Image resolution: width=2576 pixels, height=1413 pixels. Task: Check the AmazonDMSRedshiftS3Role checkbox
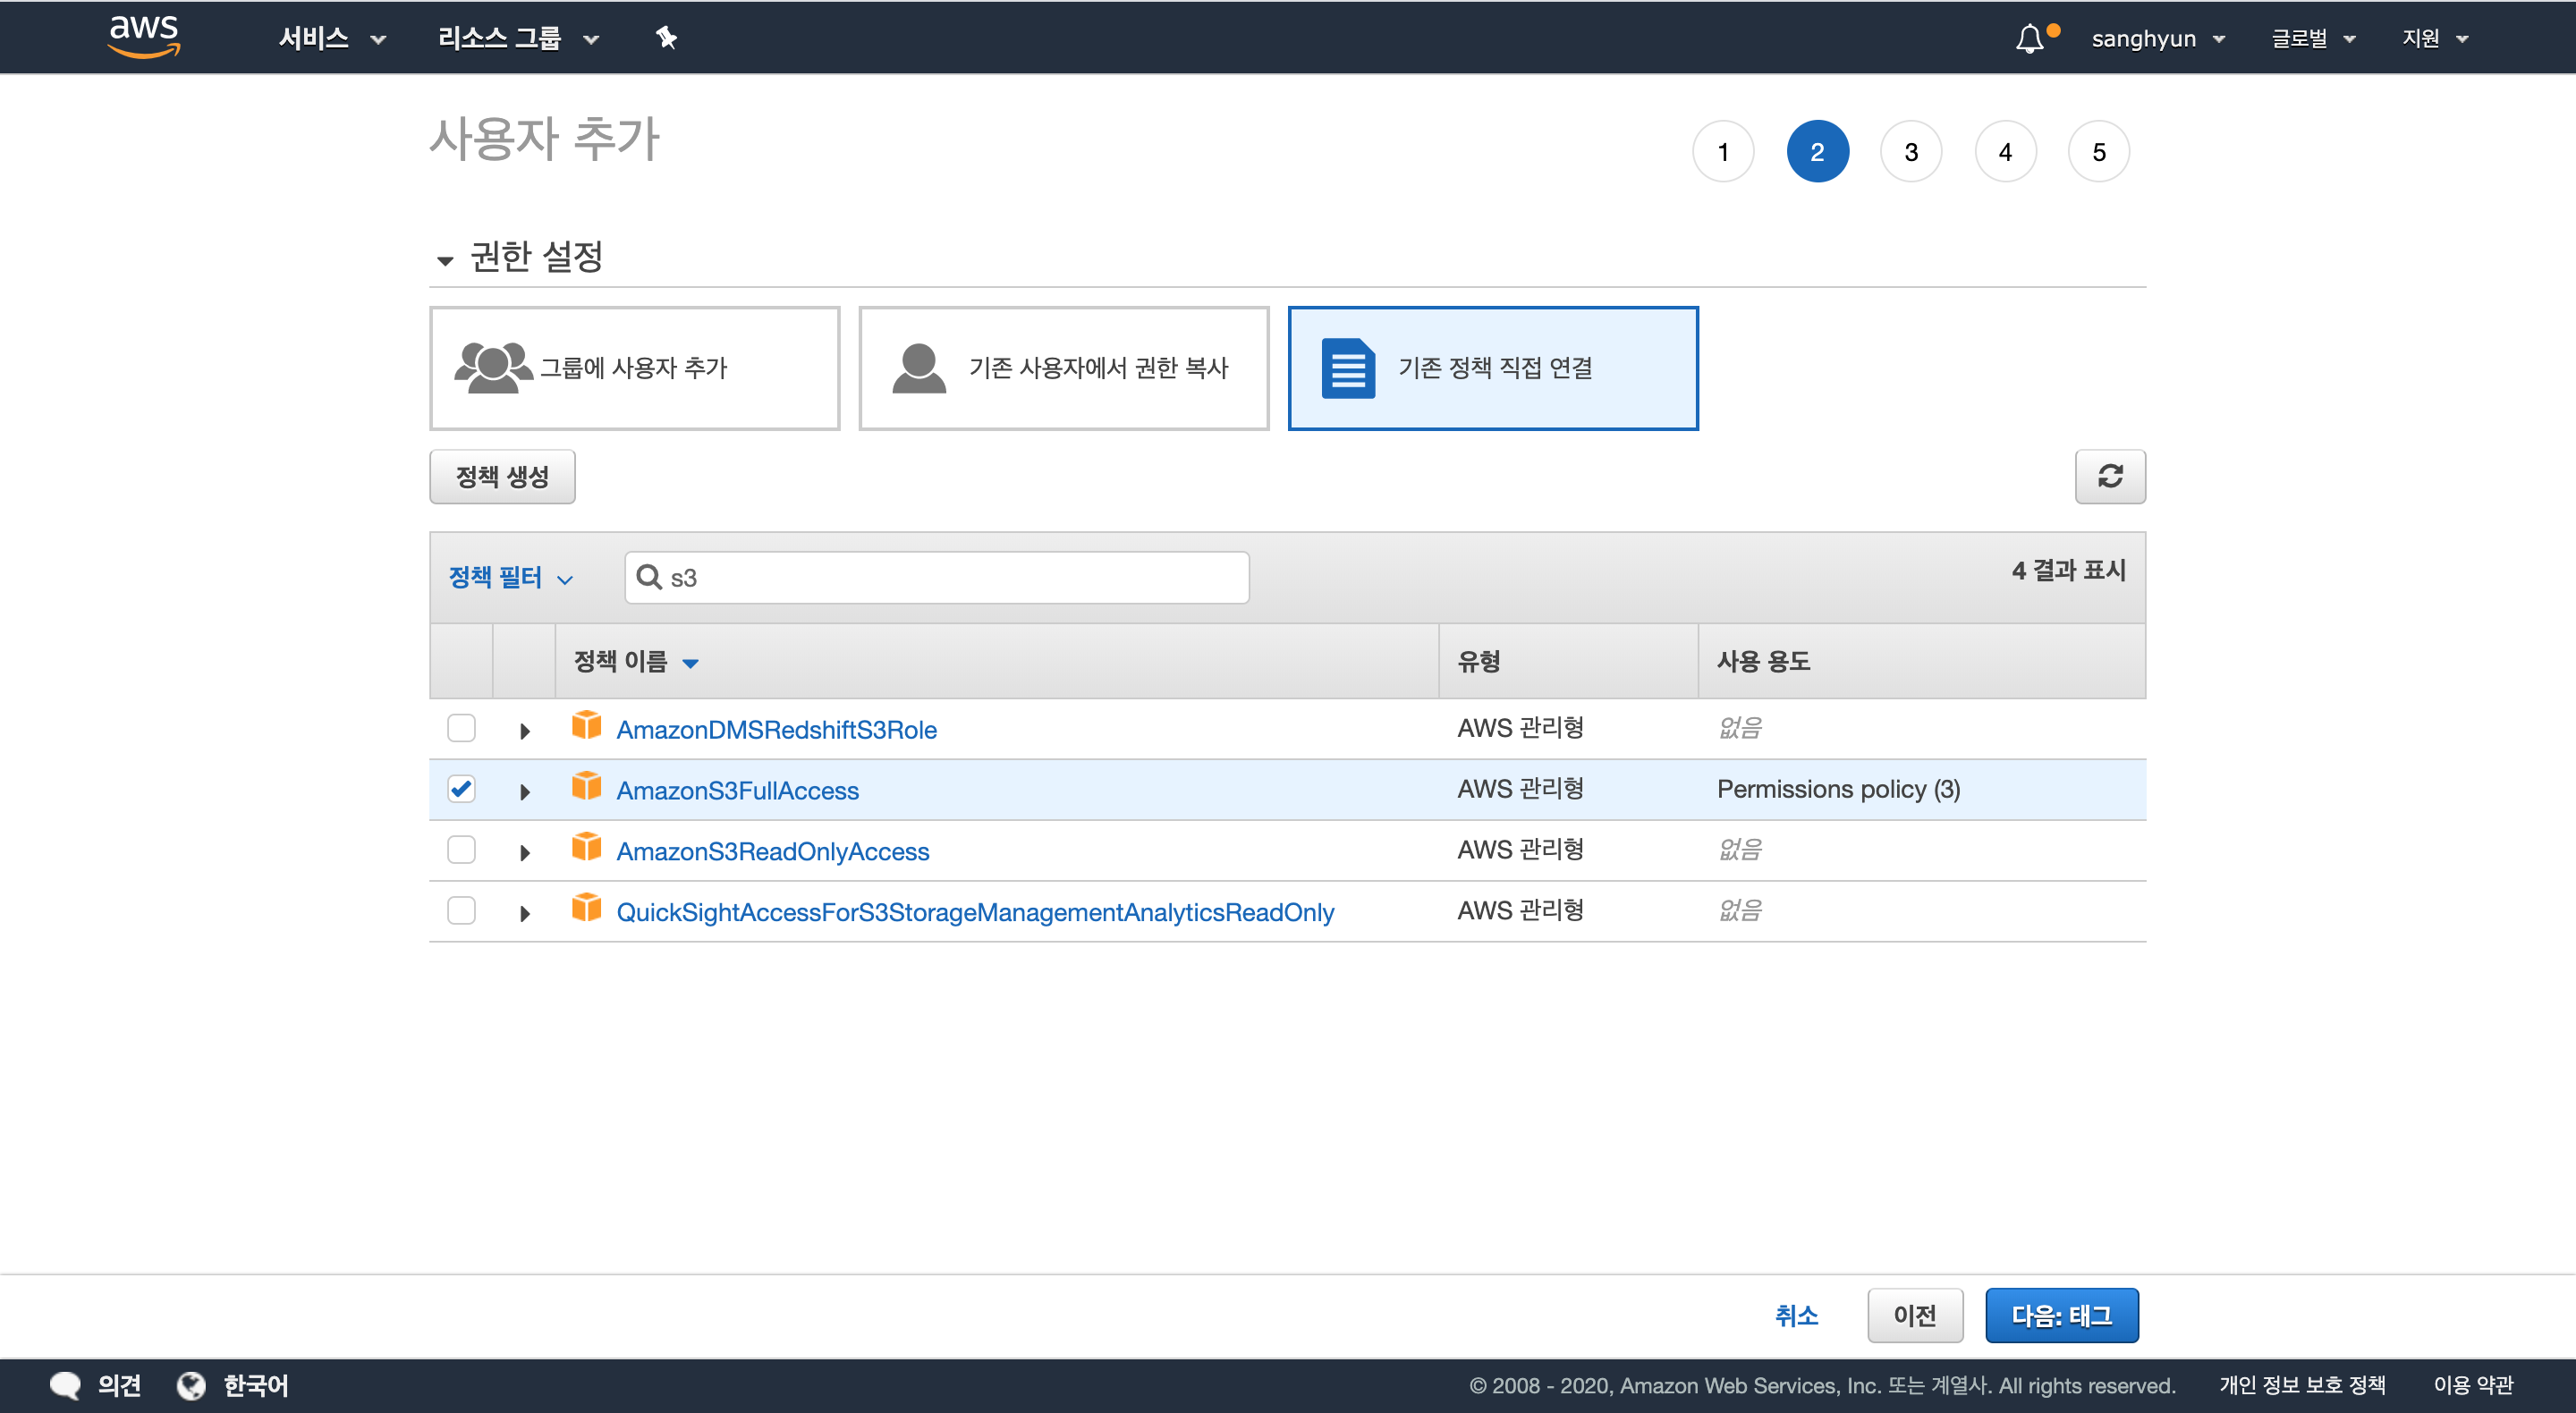(x=461, y=728)
